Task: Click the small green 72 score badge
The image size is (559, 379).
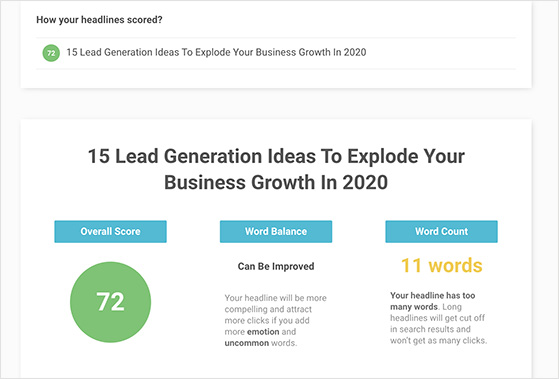Action: [51, 53]
